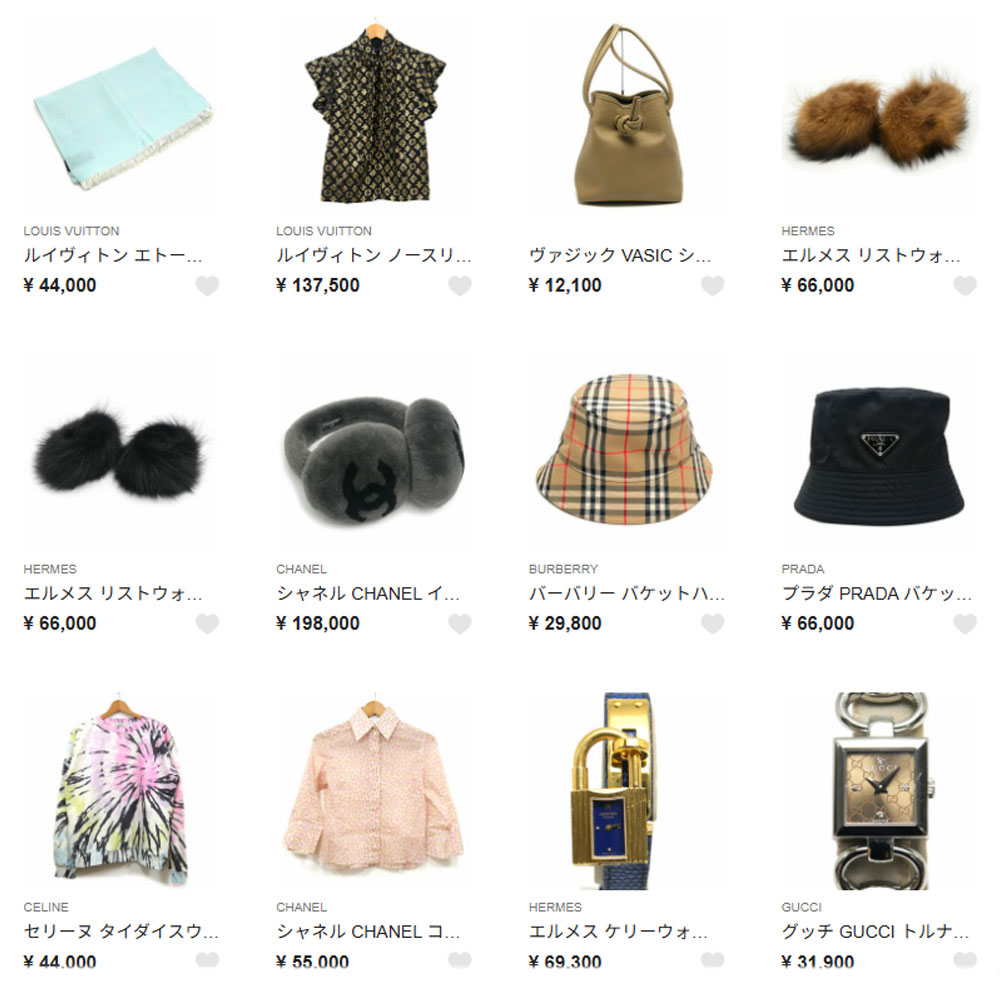Toggle heart on Prada bucket hat
The image size is (1000, 1000).
click(x=965, y=624)
